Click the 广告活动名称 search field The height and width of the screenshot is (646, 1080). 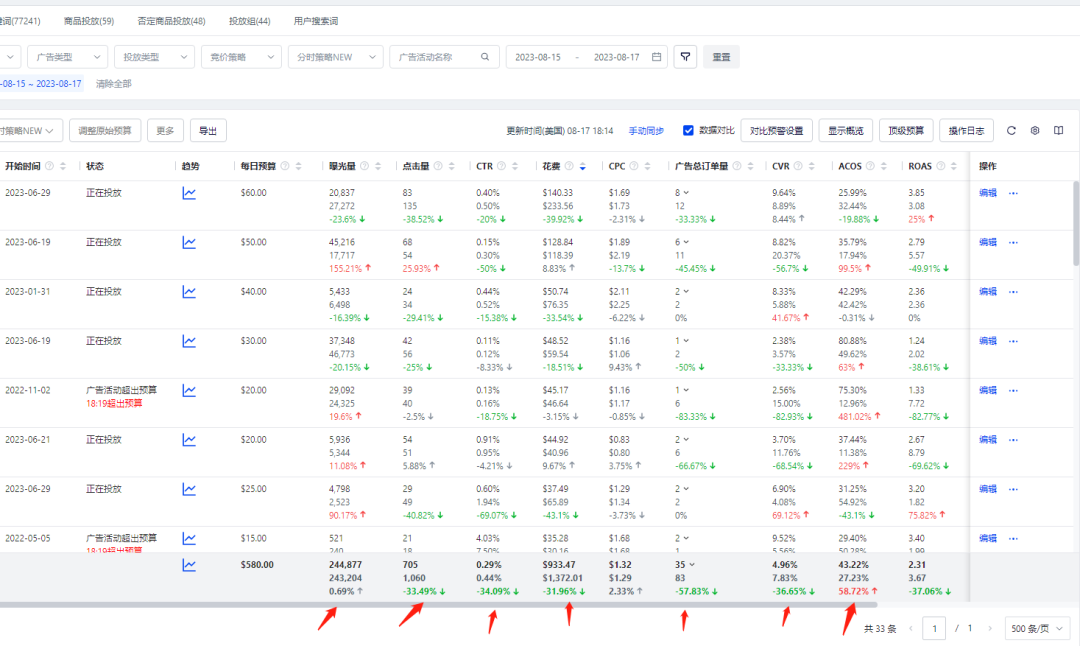point(444,56)
